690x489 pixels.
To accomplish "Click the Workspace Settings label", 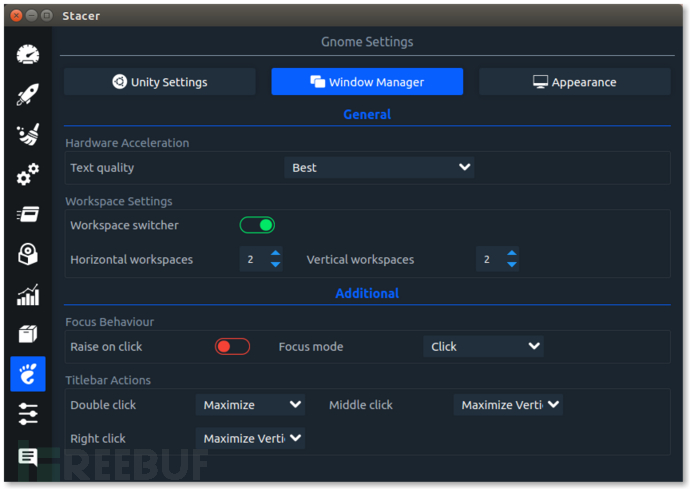I will coord(119,201).
